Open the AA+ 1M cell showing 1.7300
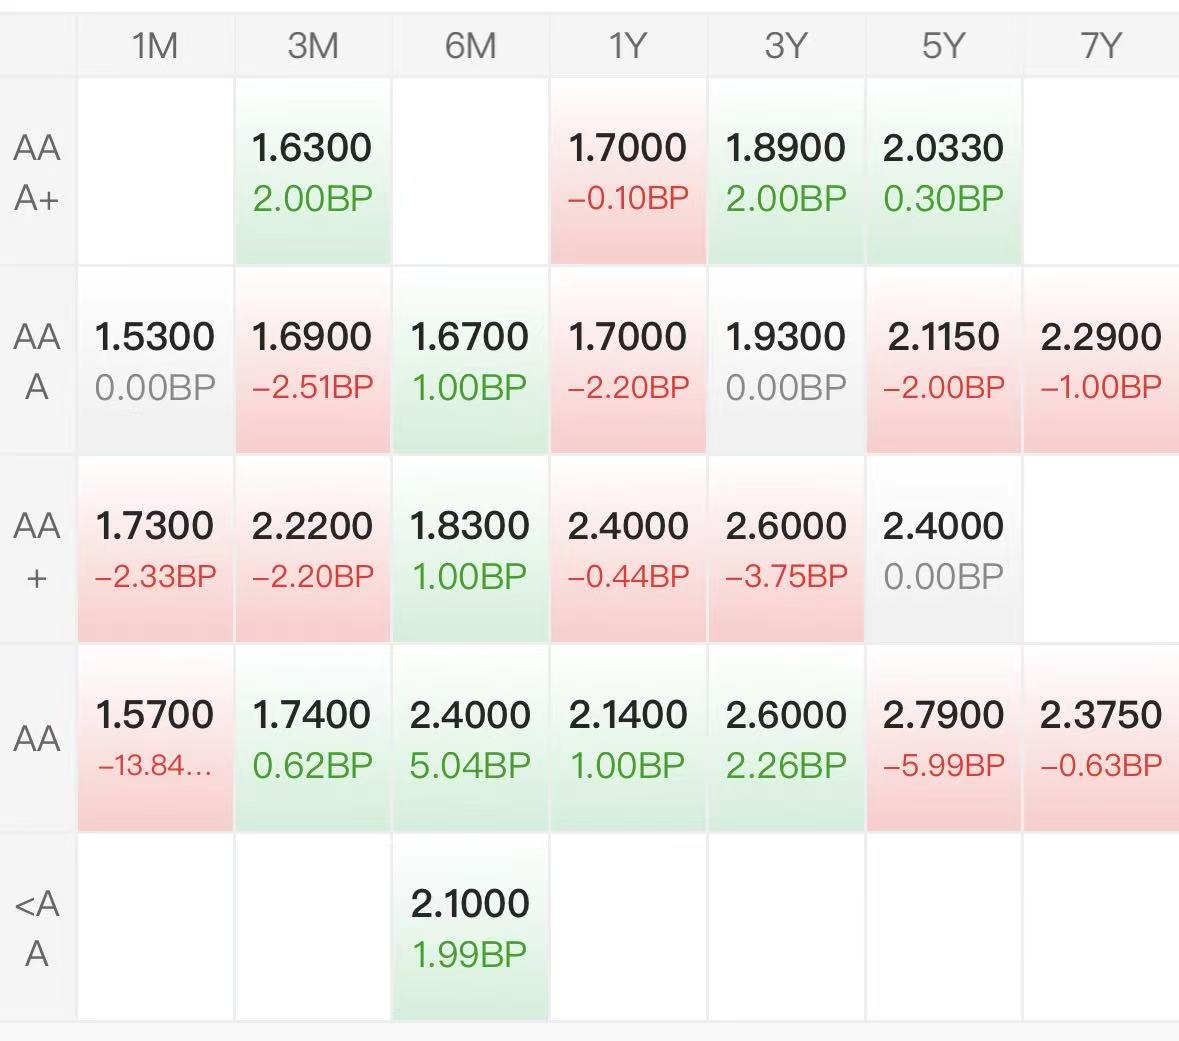This screenshot has width=1179, height=1041. point(155,549)
